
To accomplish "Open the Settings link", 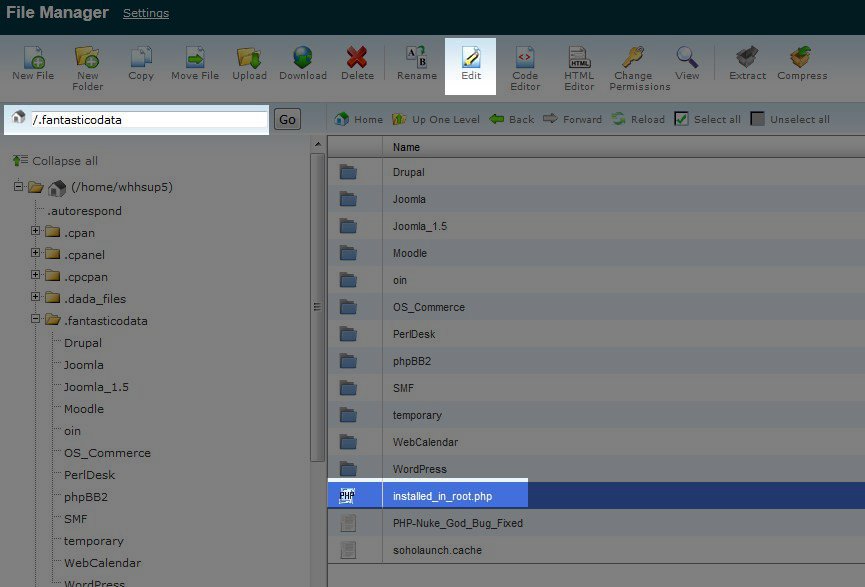I will tap(145, 13).
